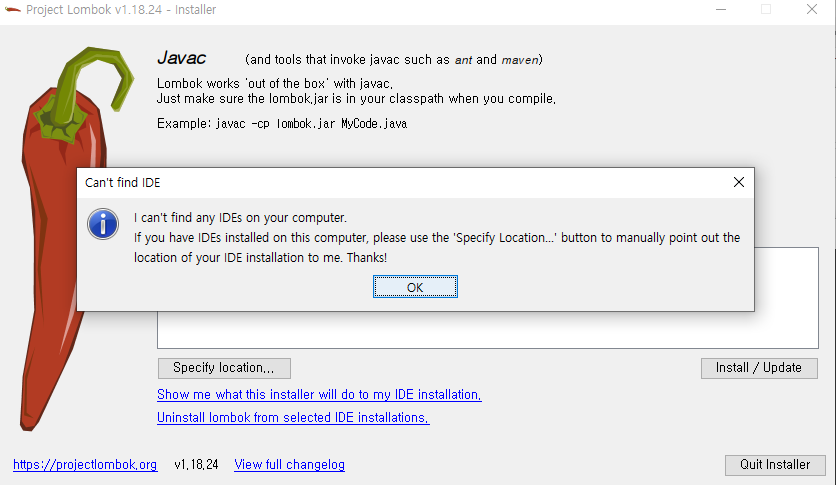This screenshot has height=485, width=836.
Task: Close the Project Lombok installer window
Action: click(x=811, y=10)
